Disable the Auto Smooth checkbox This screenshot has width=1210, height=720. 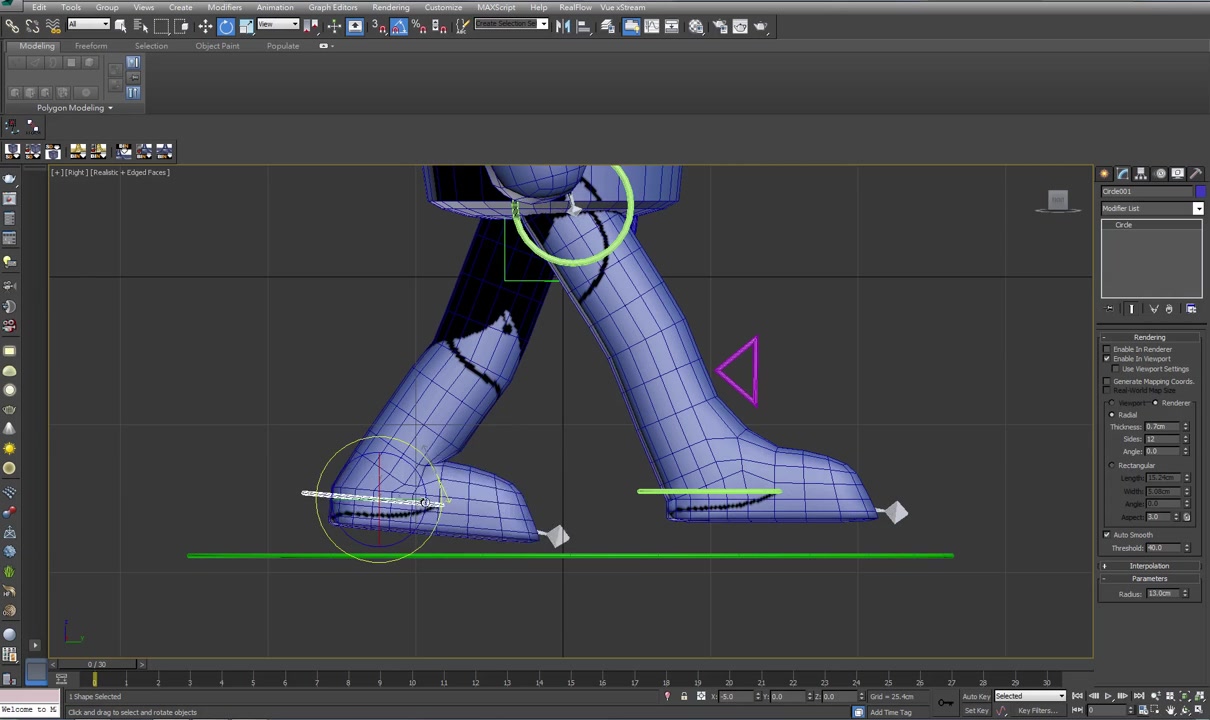pos(1106,535)
